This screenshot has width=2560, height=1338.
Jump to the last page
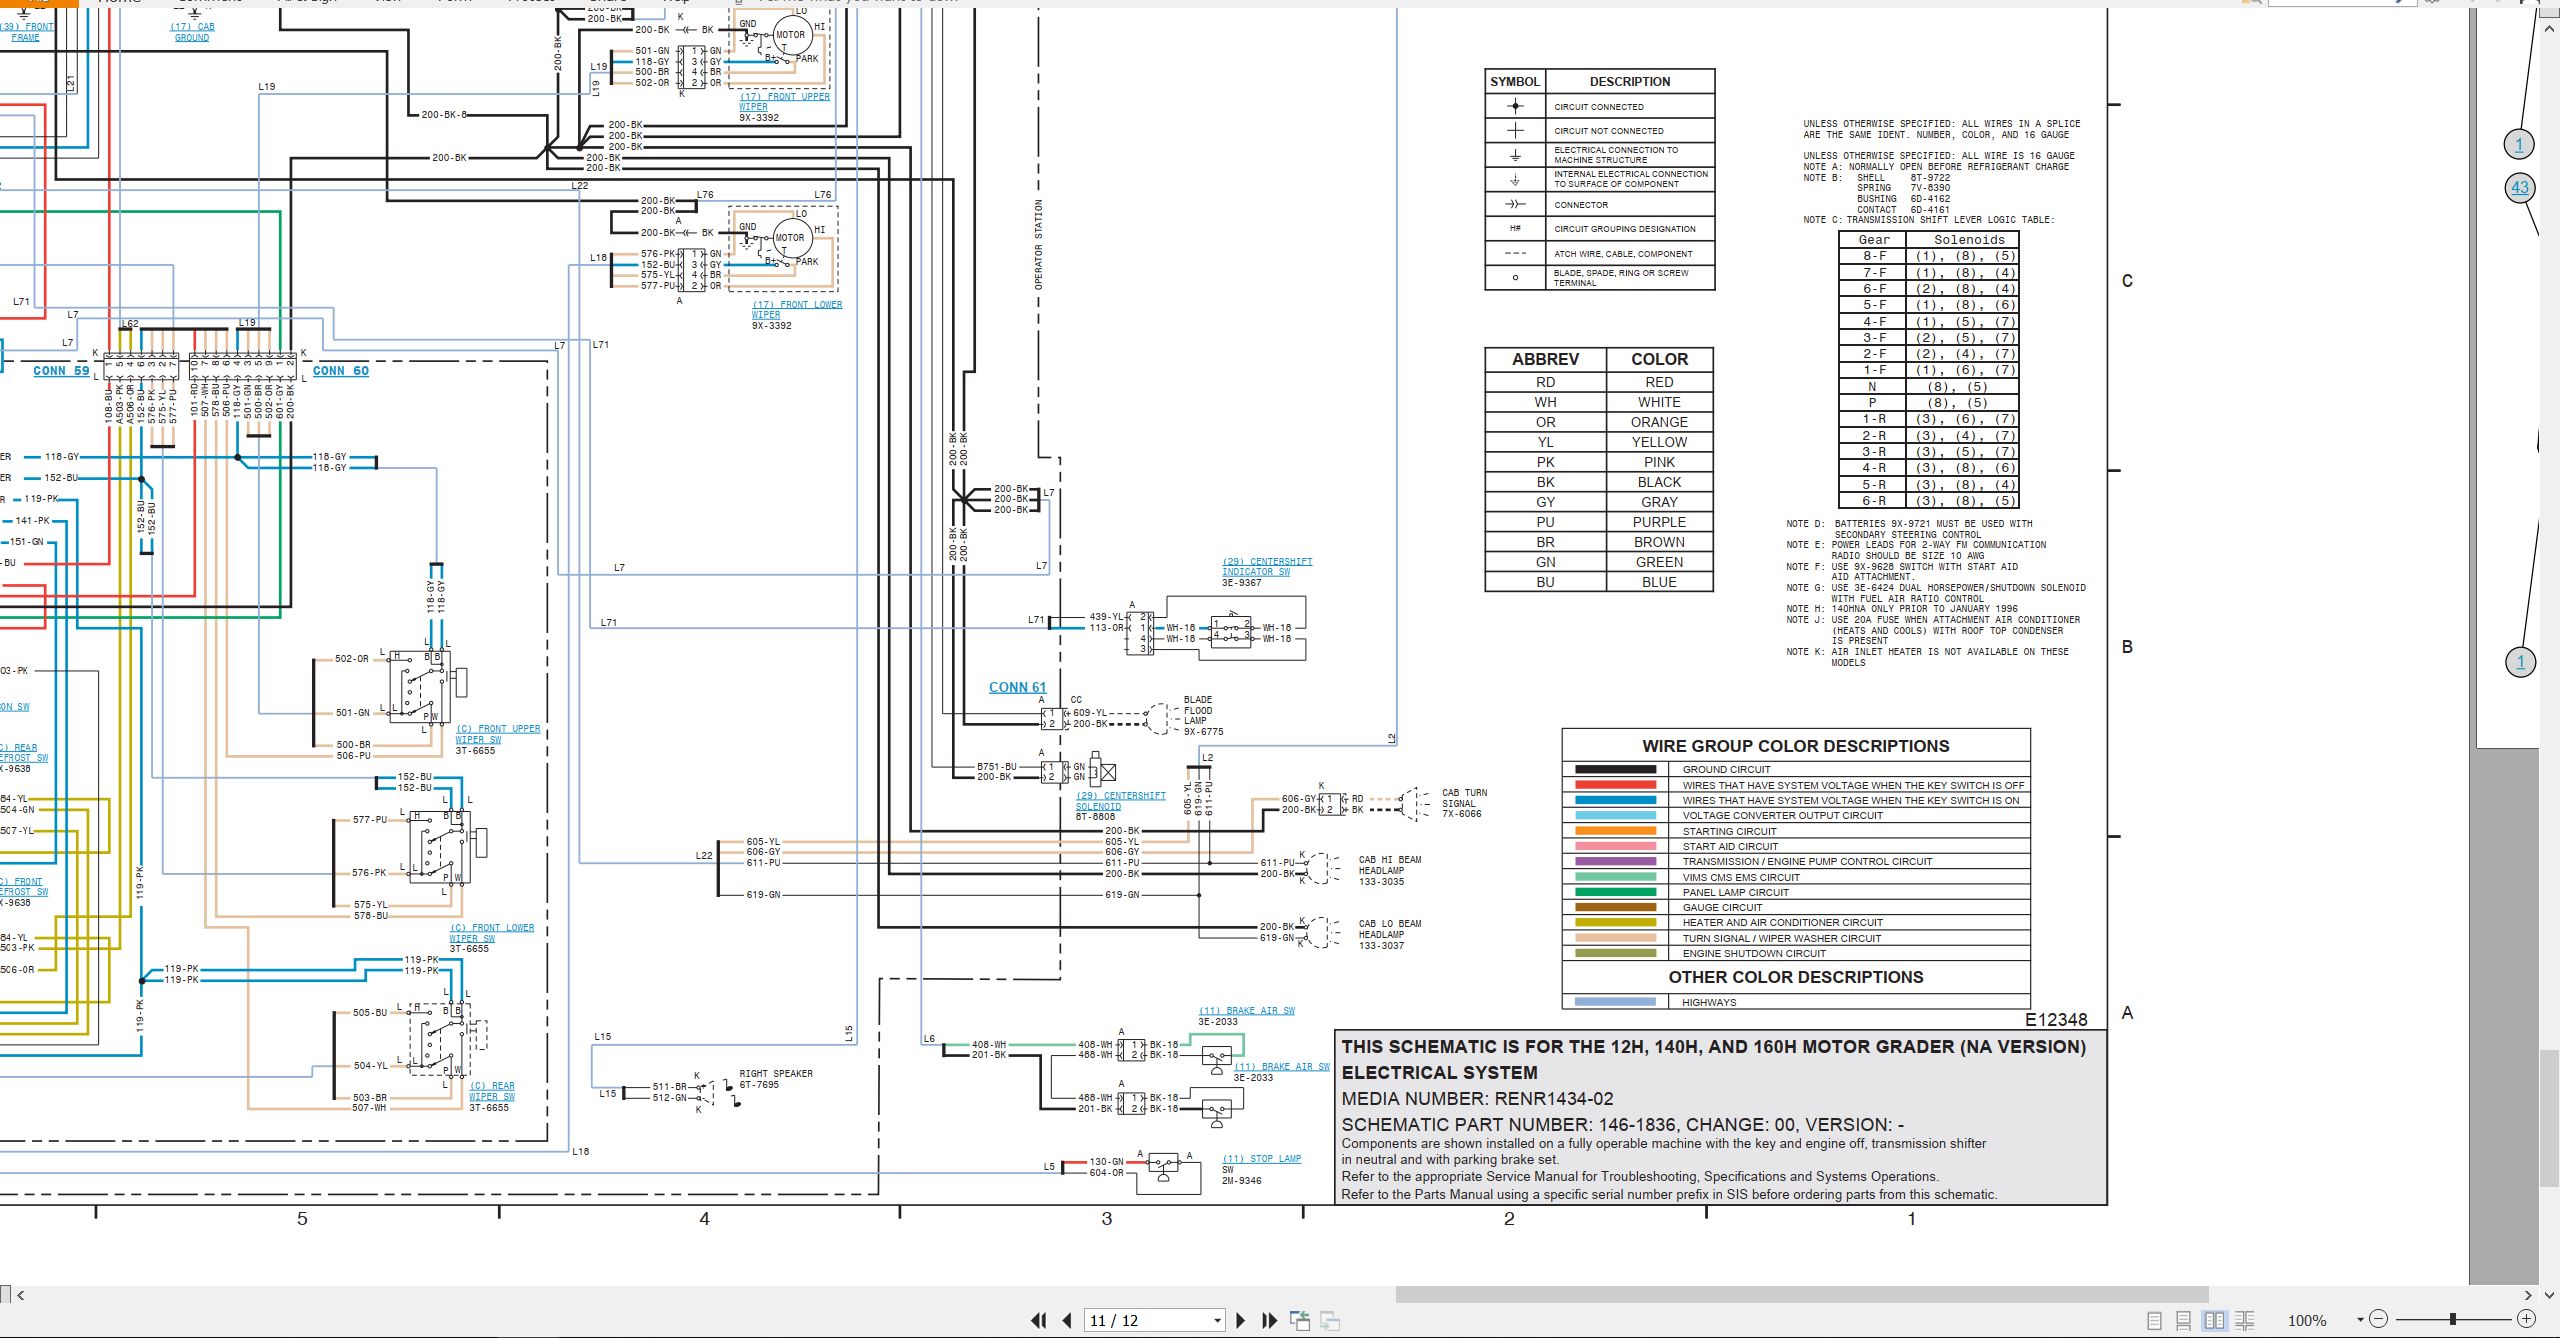click(1269, 1320)
